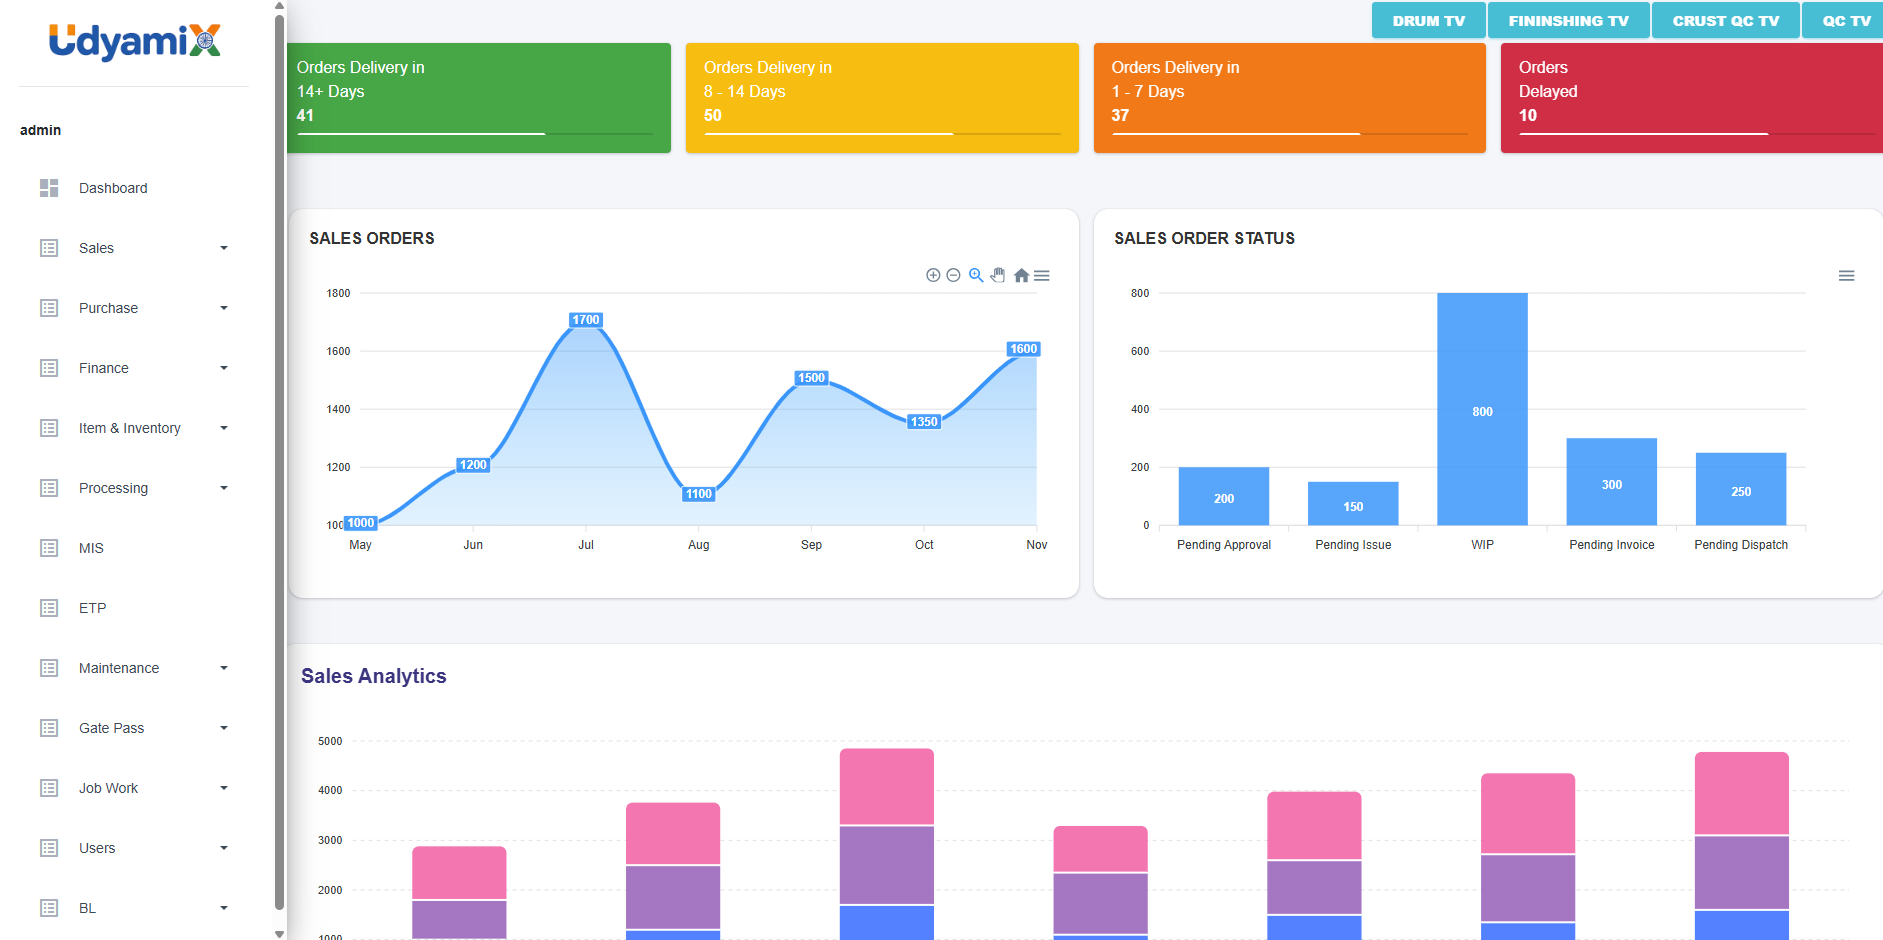Click the BL list icon in sidebar
Image resolution: width=1883 pixels, height=940 pixels.
49,908
